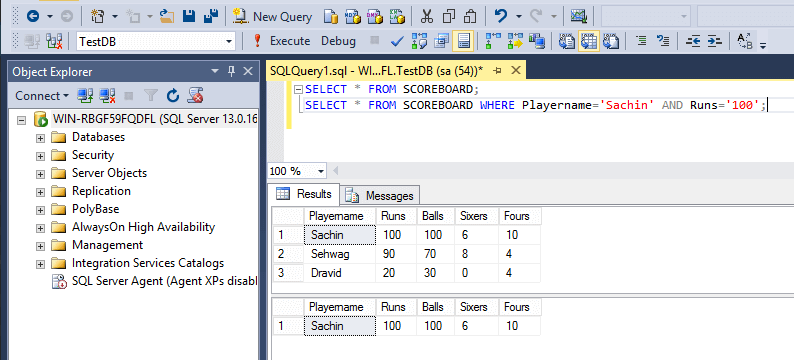Select the PolyBase tree item
The height and width of the screenshot is (360, 794).
click(x=95, y=209)
